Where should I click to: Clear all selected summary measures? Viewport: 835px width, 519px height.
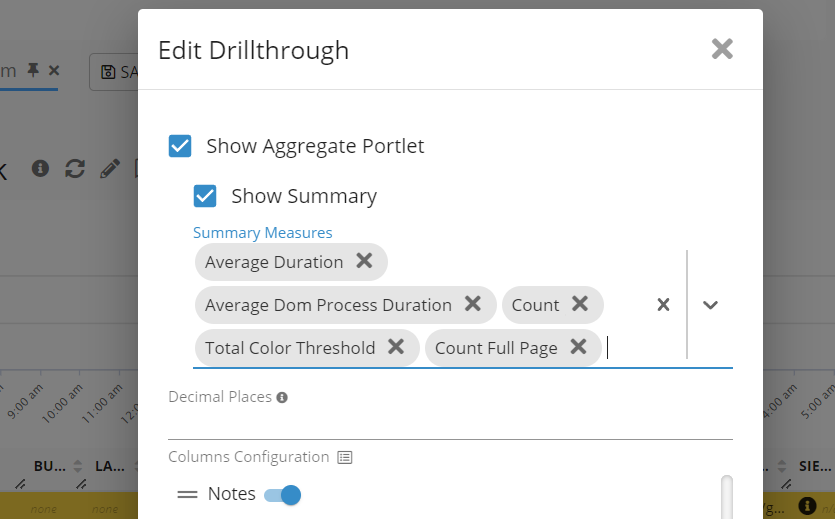click(x=663, y=305)
